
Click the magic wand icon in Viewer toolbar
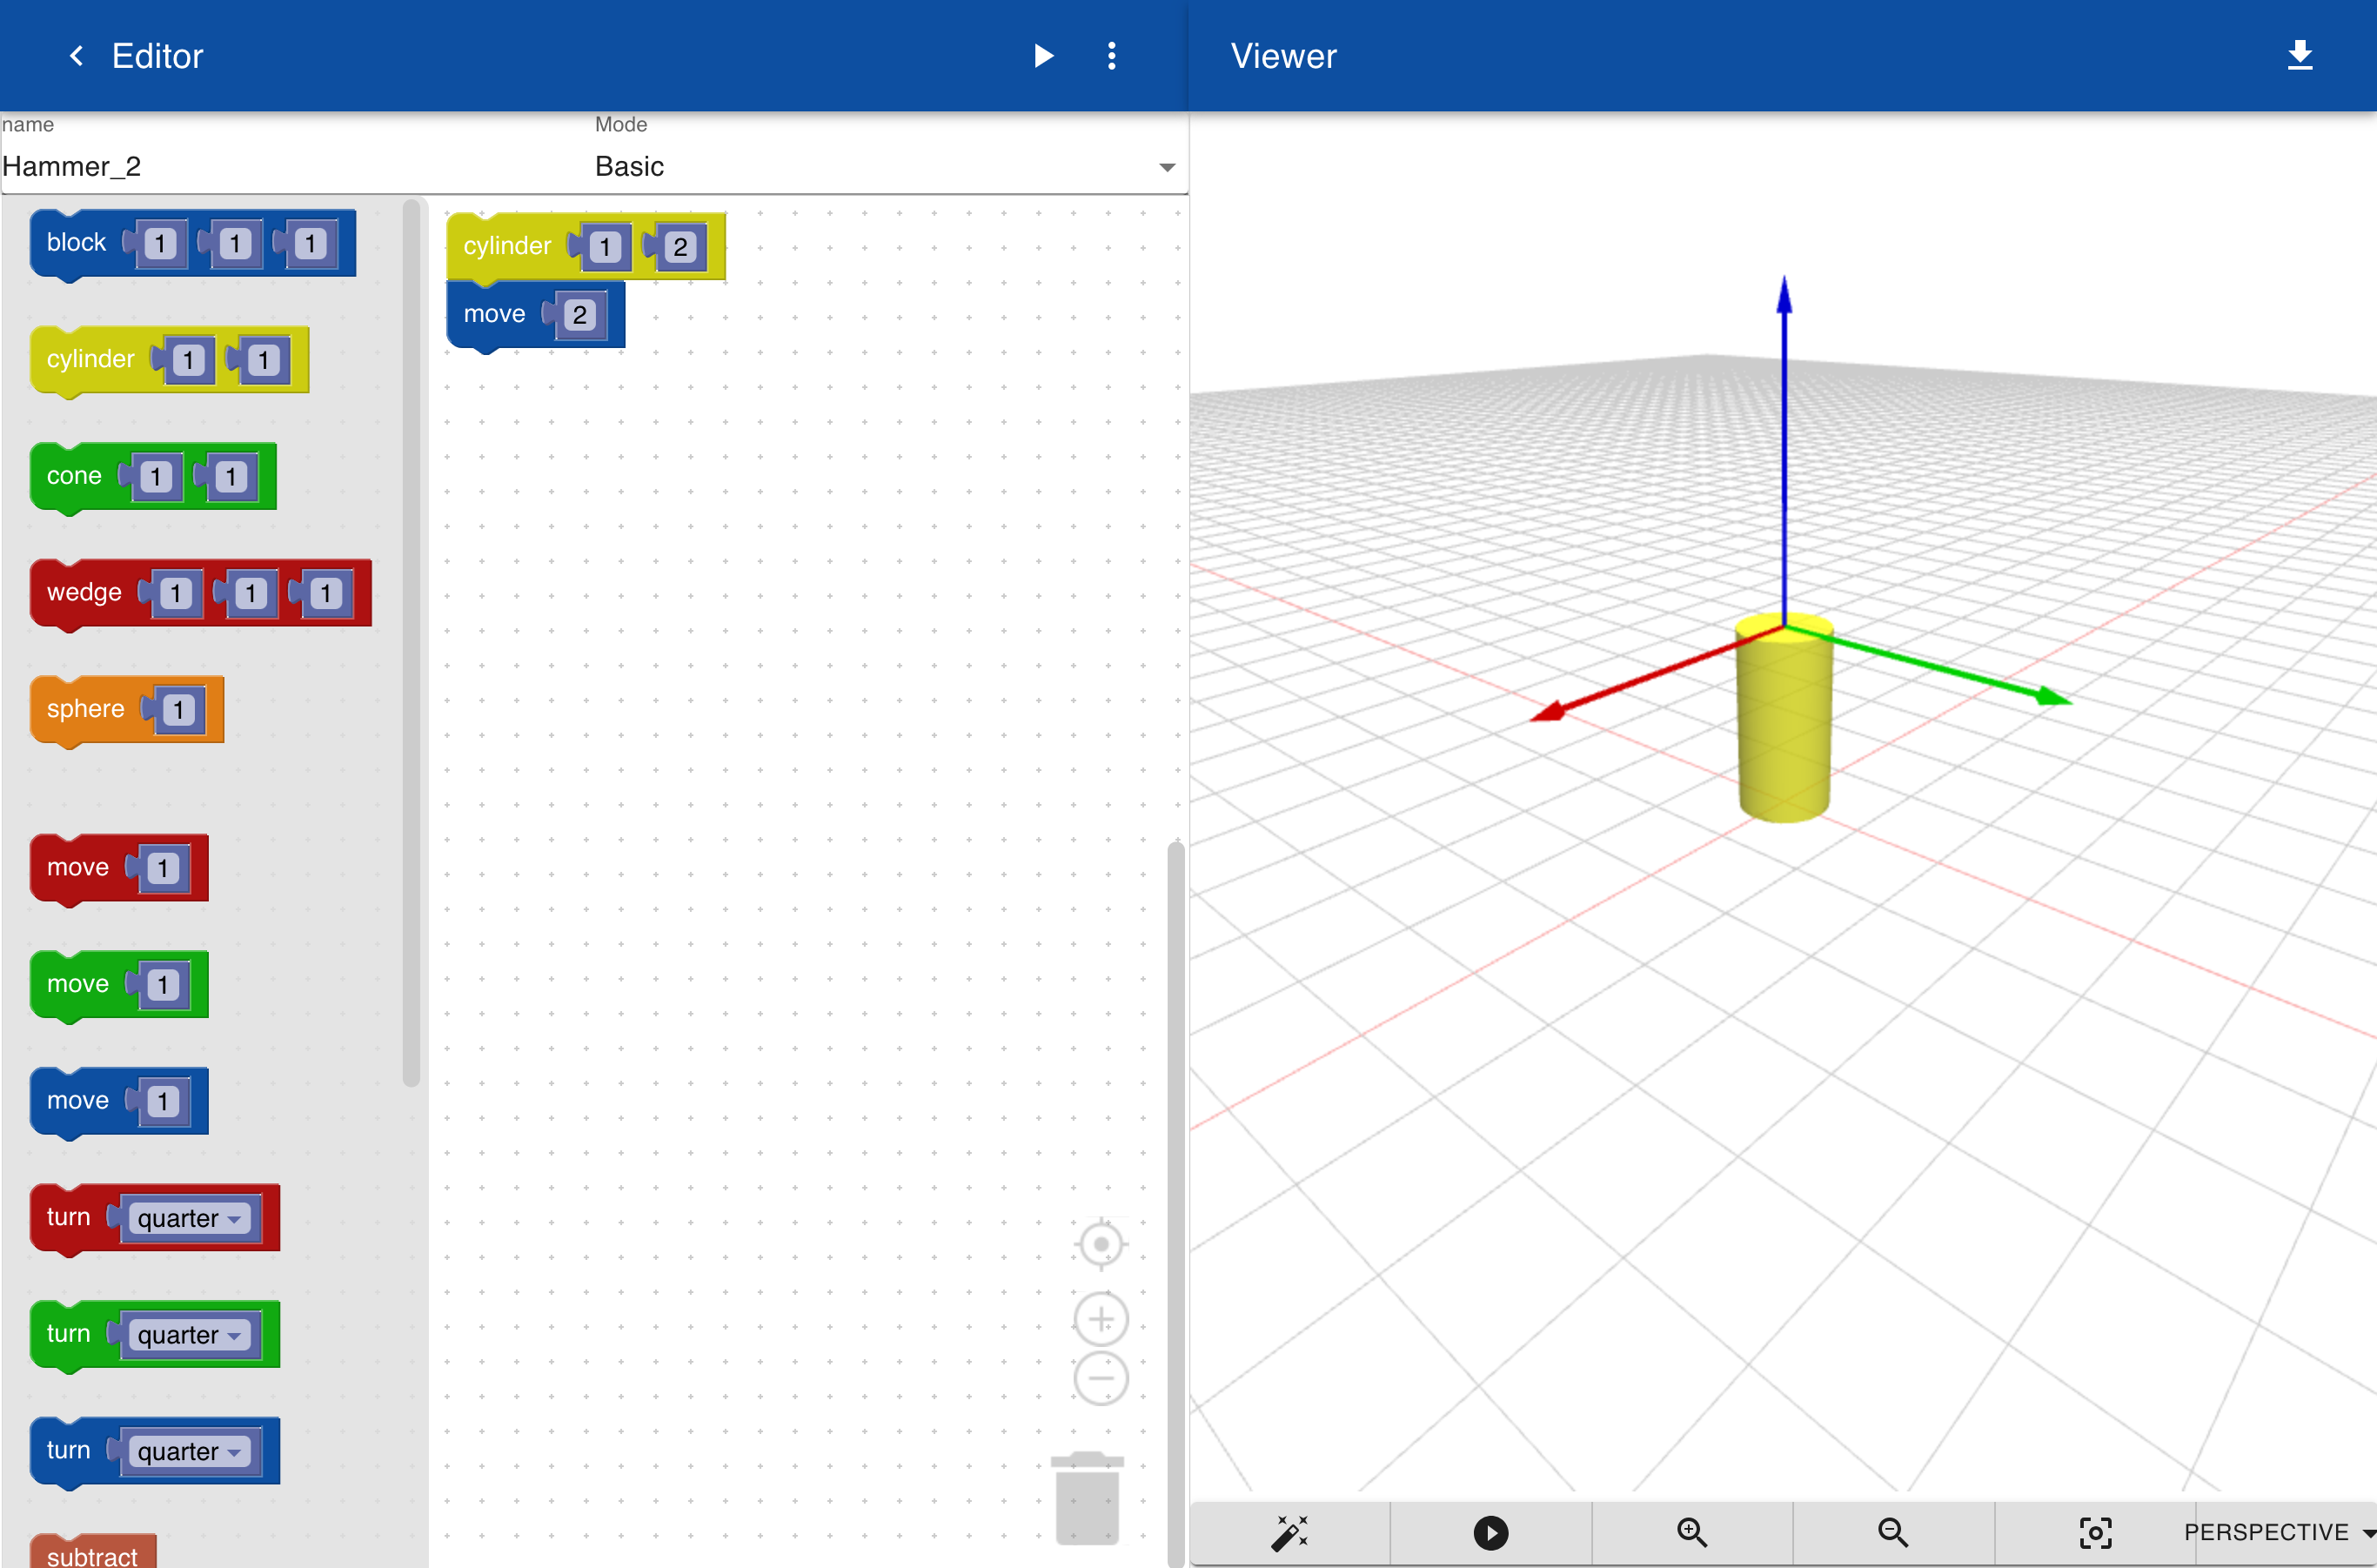click(1289, 1532)
